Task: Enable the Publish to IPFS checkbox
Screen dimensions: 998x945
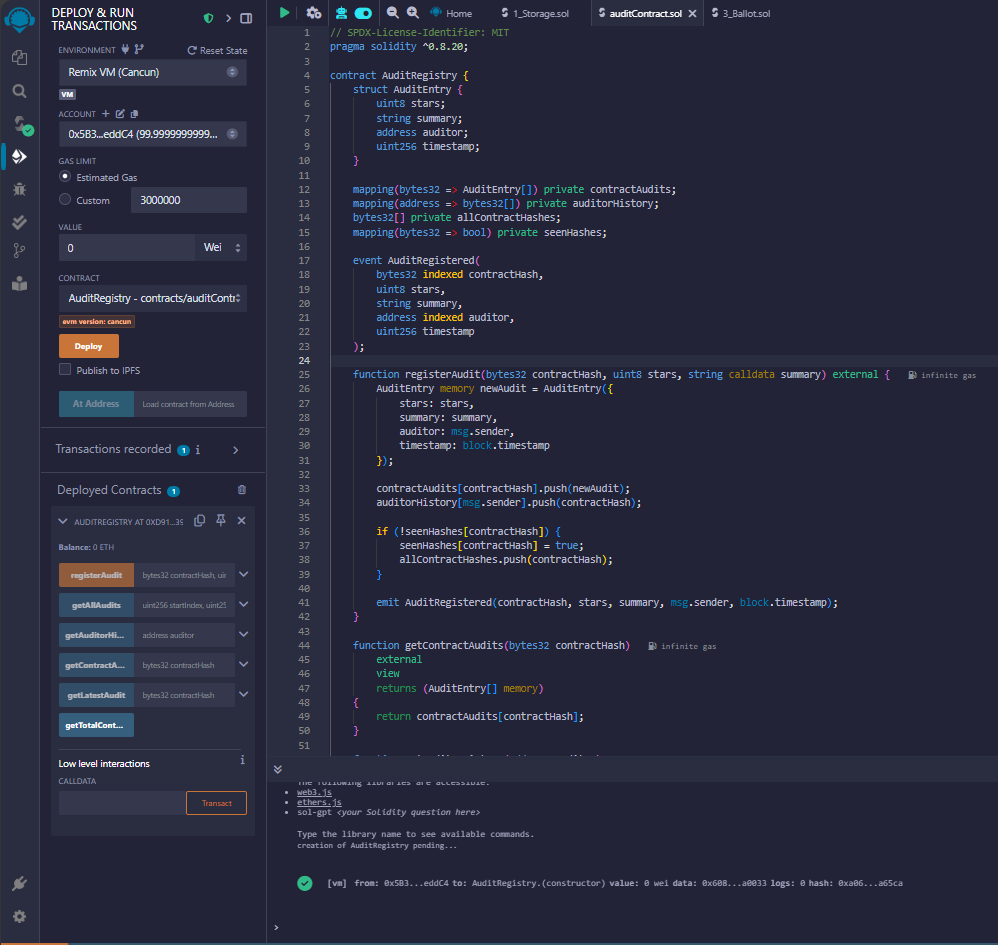Action: point(66,370)
